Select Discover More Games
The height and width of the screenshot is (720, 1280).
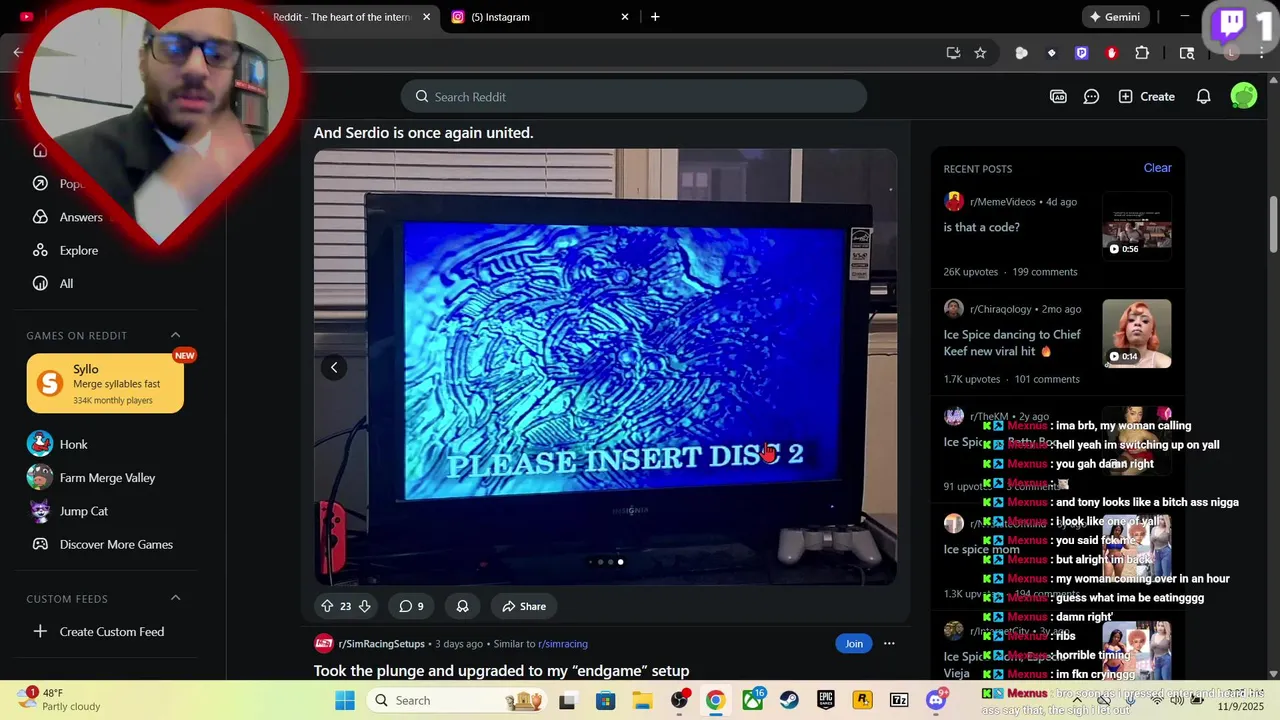pyautogui.click(x=116, y=545)
